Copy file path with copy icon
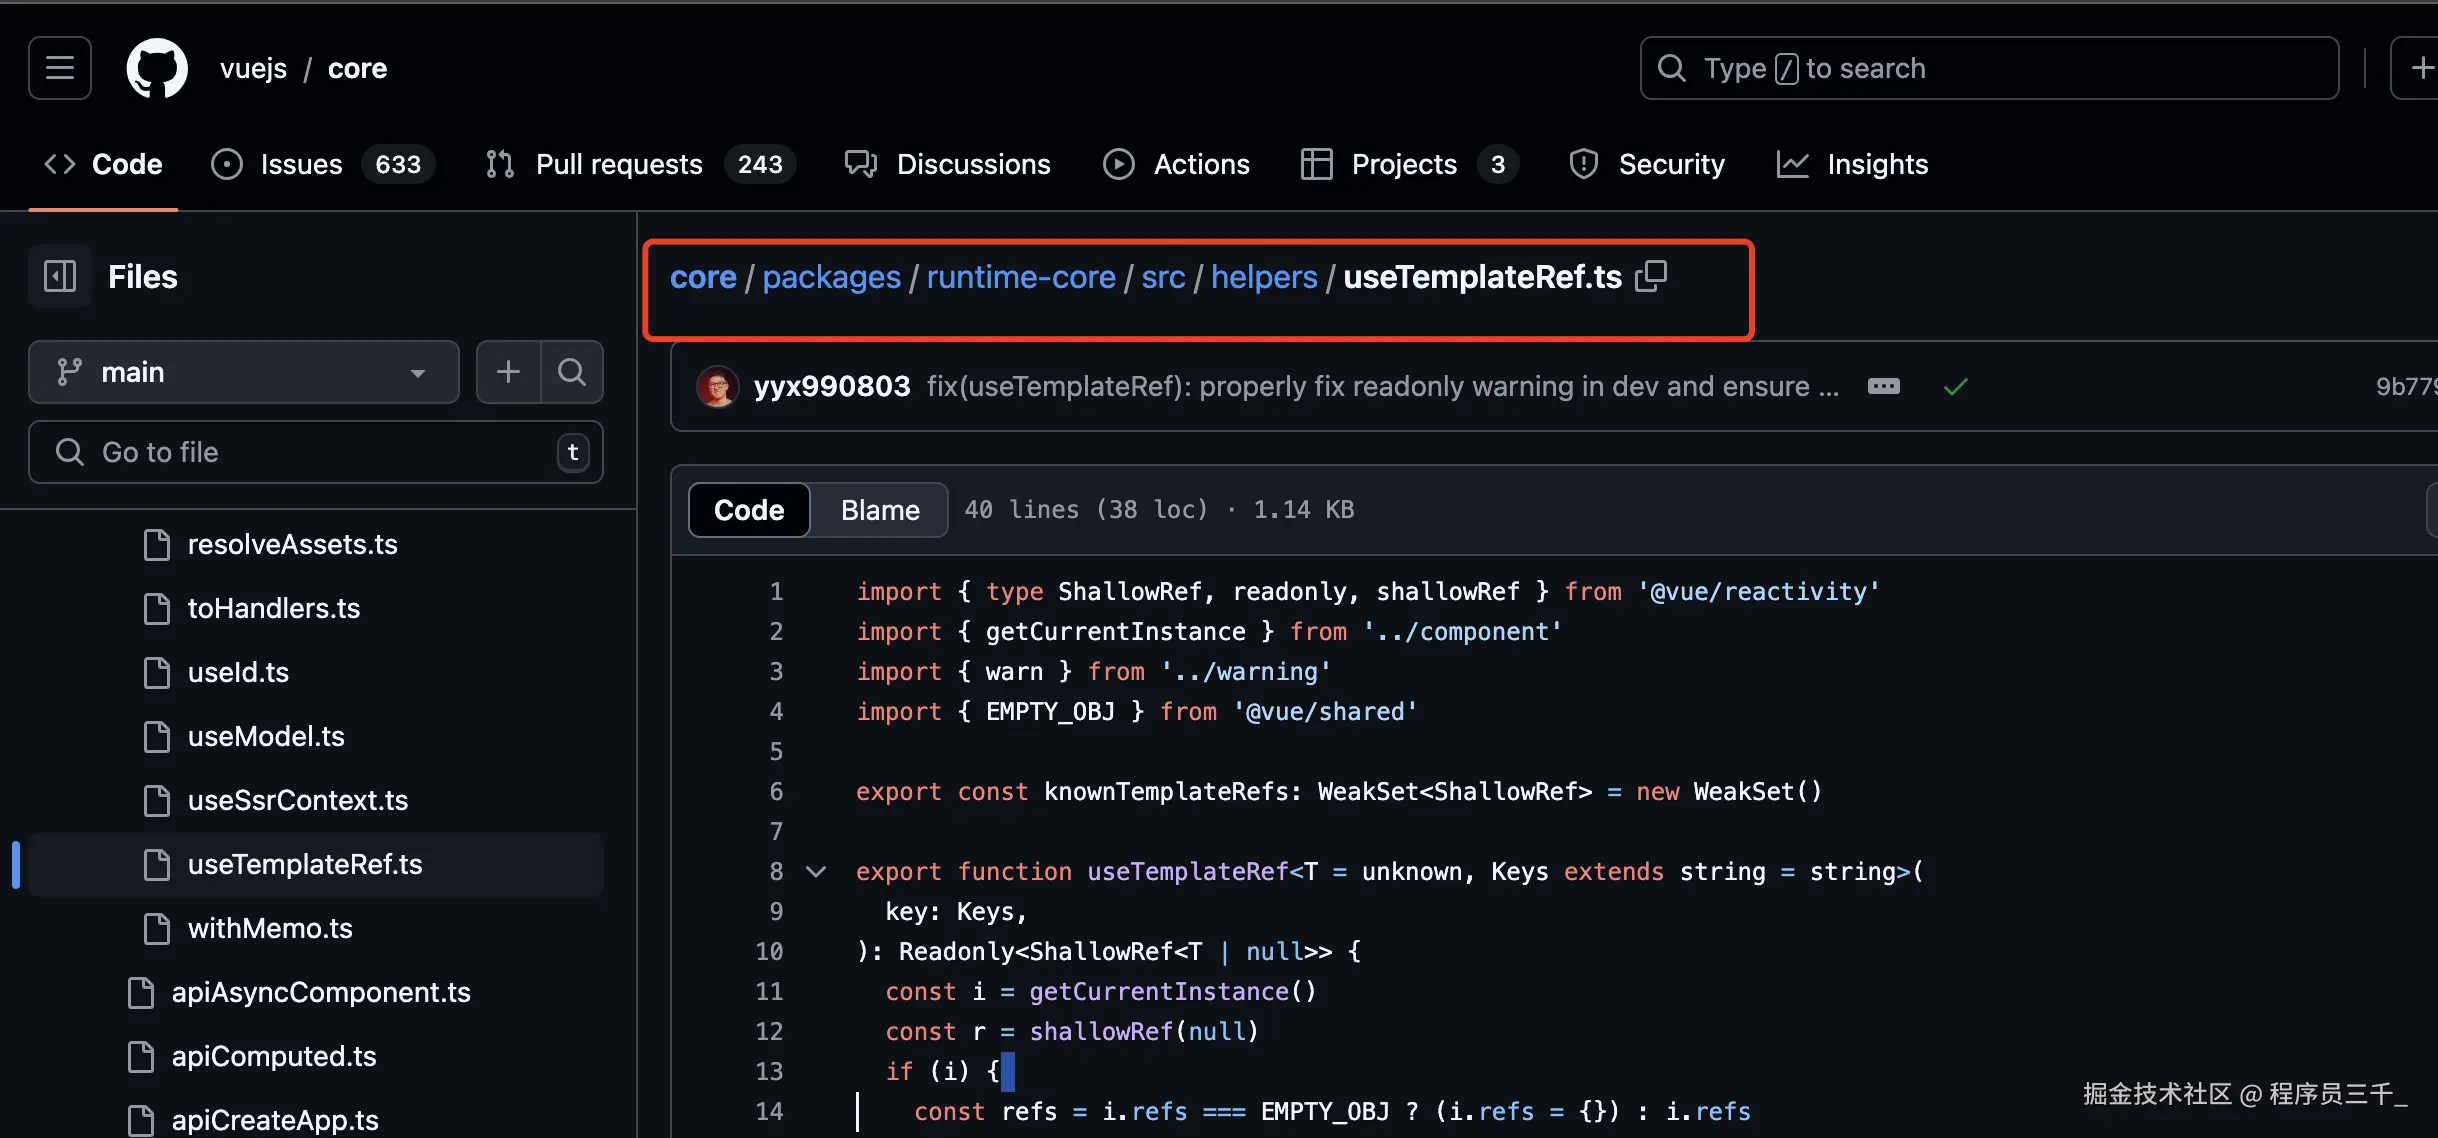Image resolution: width=2438 pixels, height=1138 pixels. pyautogui.click(x=1651, y=276)
